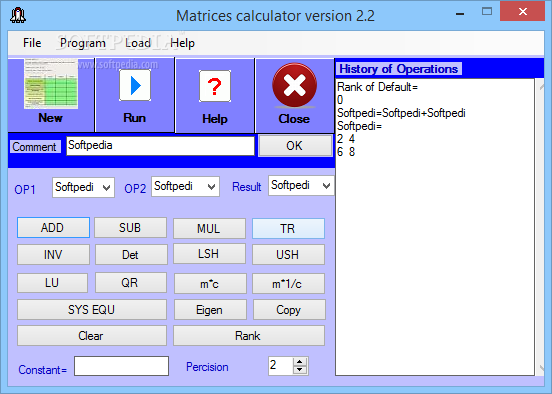Screen dimensions: 552x394
Task: Click the Rank button
Action: [249, 336]
